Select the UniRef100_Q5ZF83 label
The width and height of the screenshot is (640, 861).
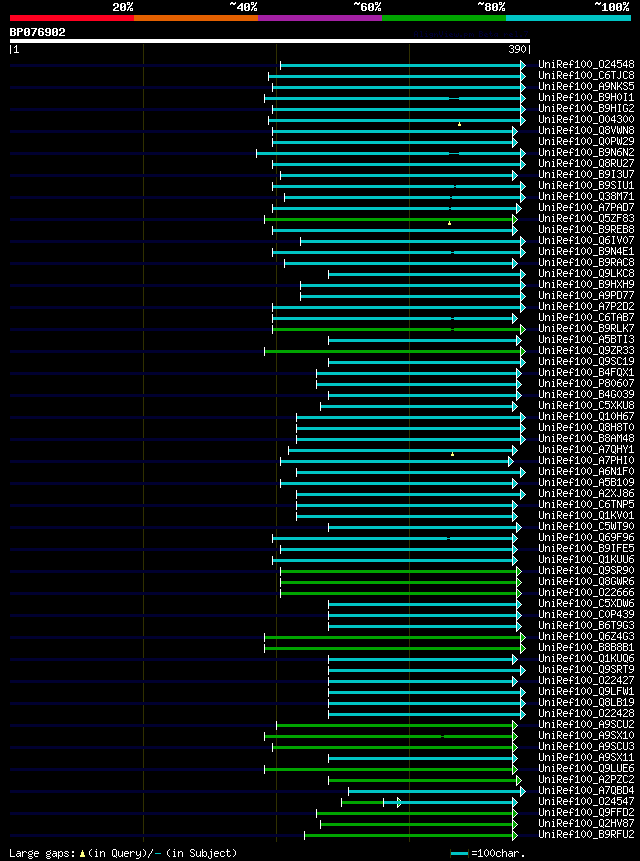tap(586, 218)
